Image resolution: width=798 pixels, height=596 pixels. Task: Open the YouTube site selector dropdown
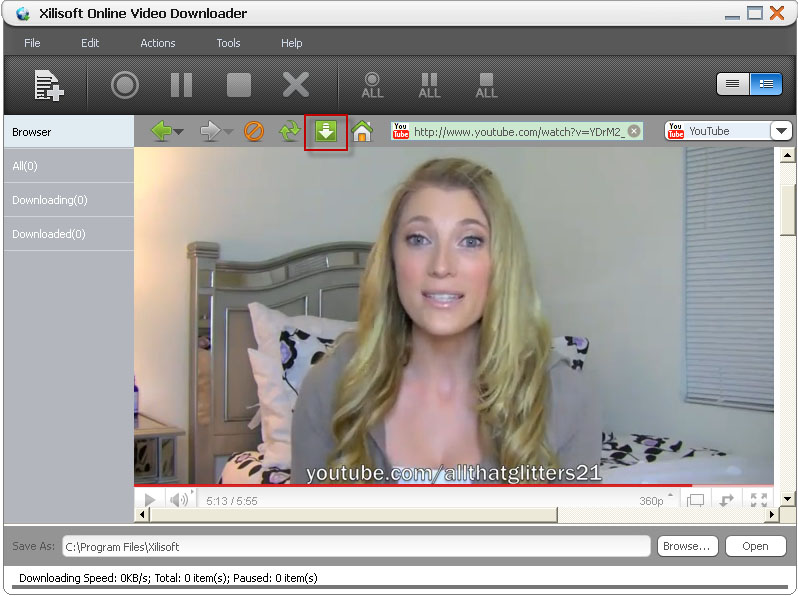pyautogui.click(x=781, y=131)
